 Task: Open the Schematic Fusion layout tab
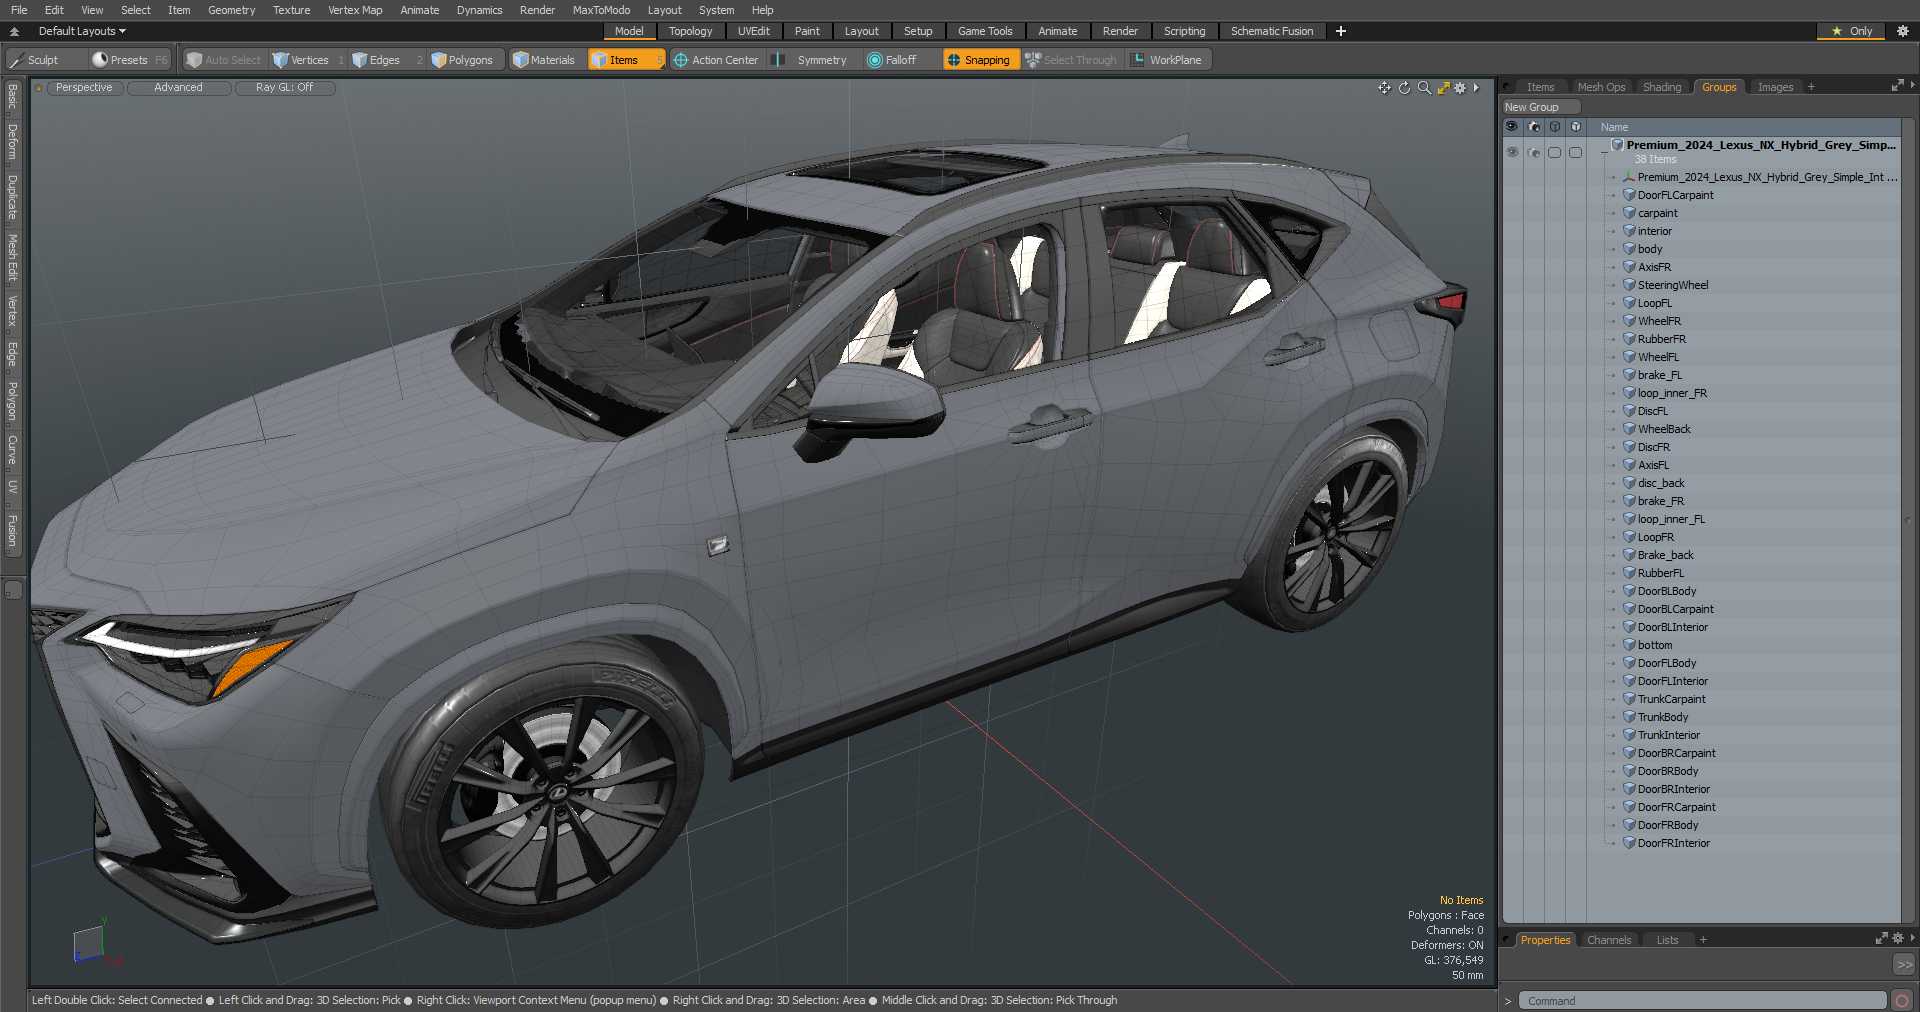(1272, 31)
